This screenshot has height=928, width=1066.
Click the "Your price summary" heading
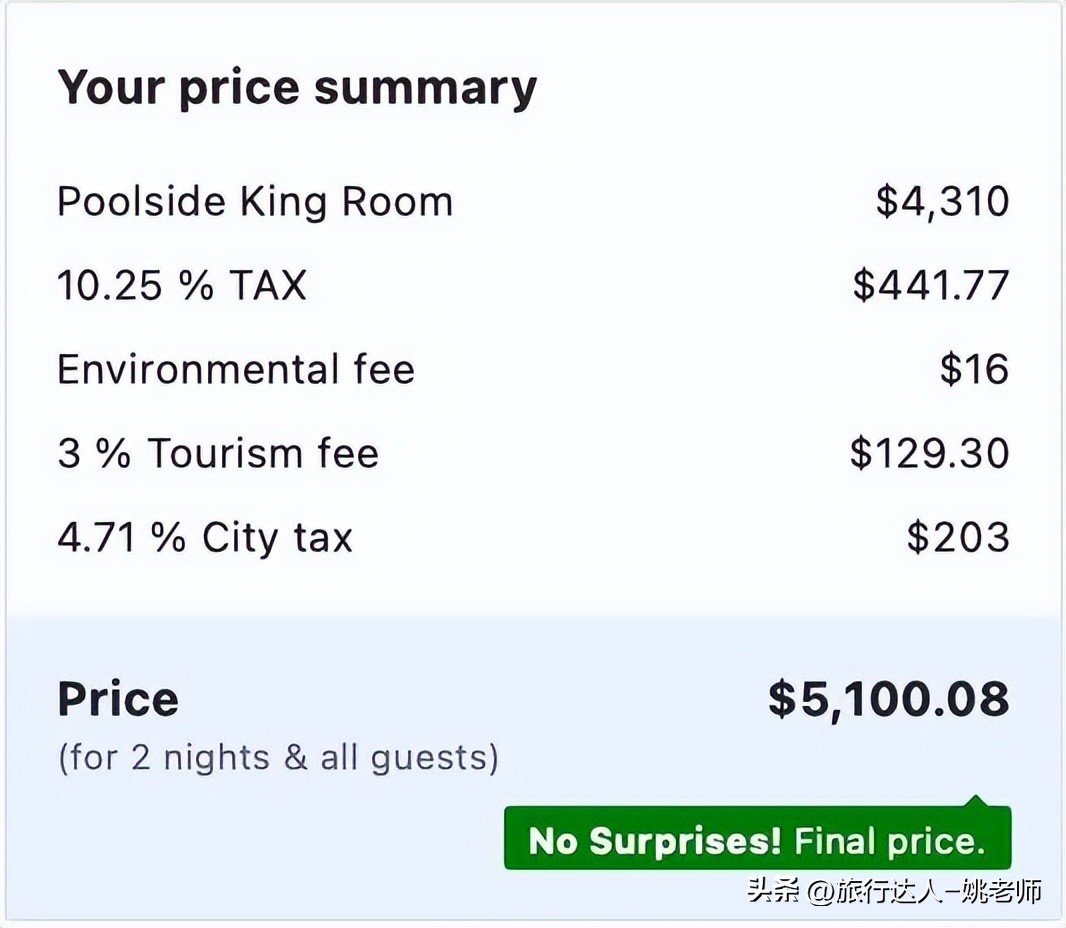297,88
